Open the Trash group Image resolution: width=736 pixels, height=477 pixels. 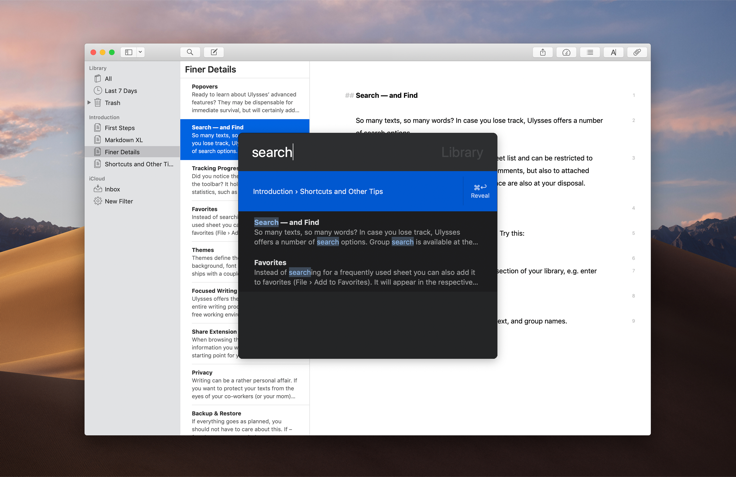(x=132, y=103)
